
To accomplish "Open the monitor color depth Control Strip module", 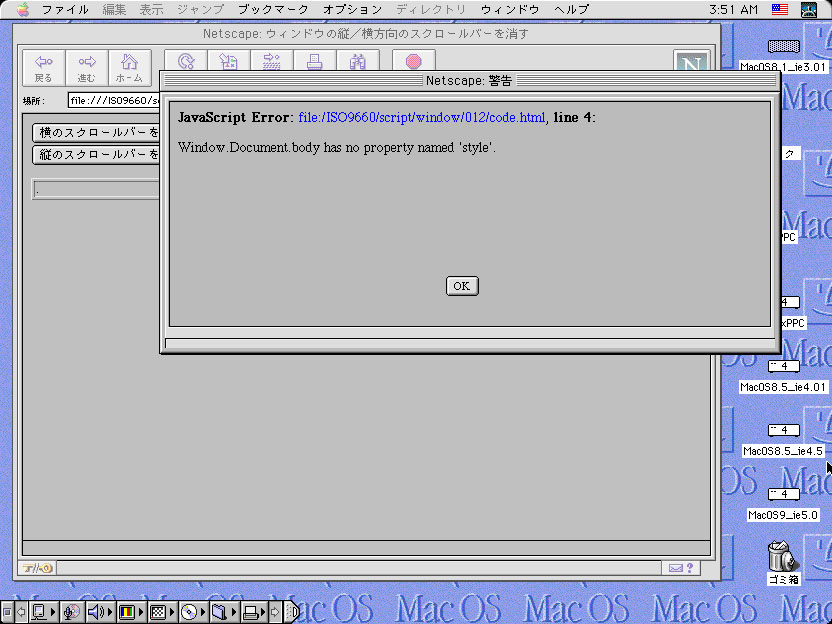I will point(131,612).
